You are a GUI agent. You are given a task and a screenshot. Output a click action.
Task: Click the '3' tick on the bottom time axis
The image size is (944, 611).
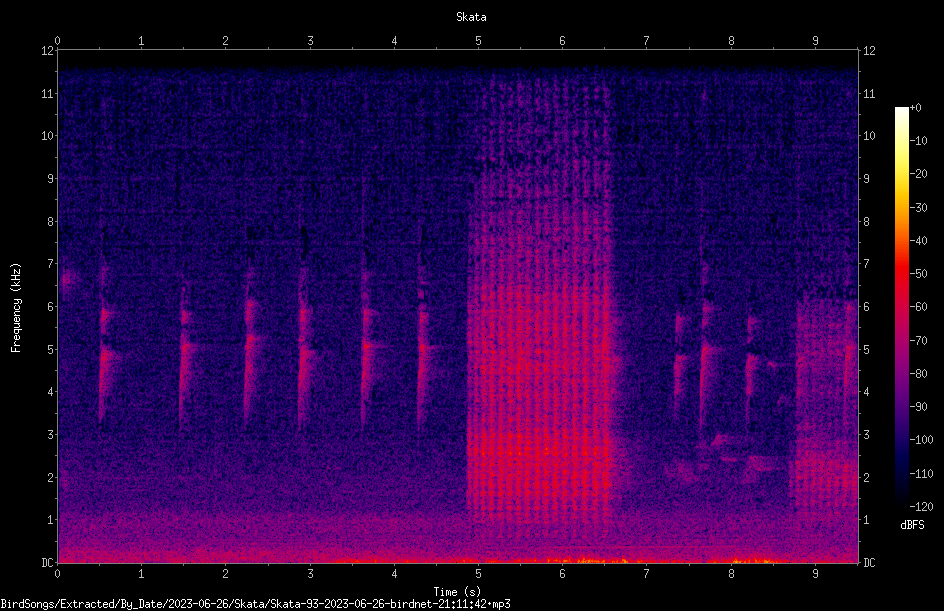tap(310, 574)
